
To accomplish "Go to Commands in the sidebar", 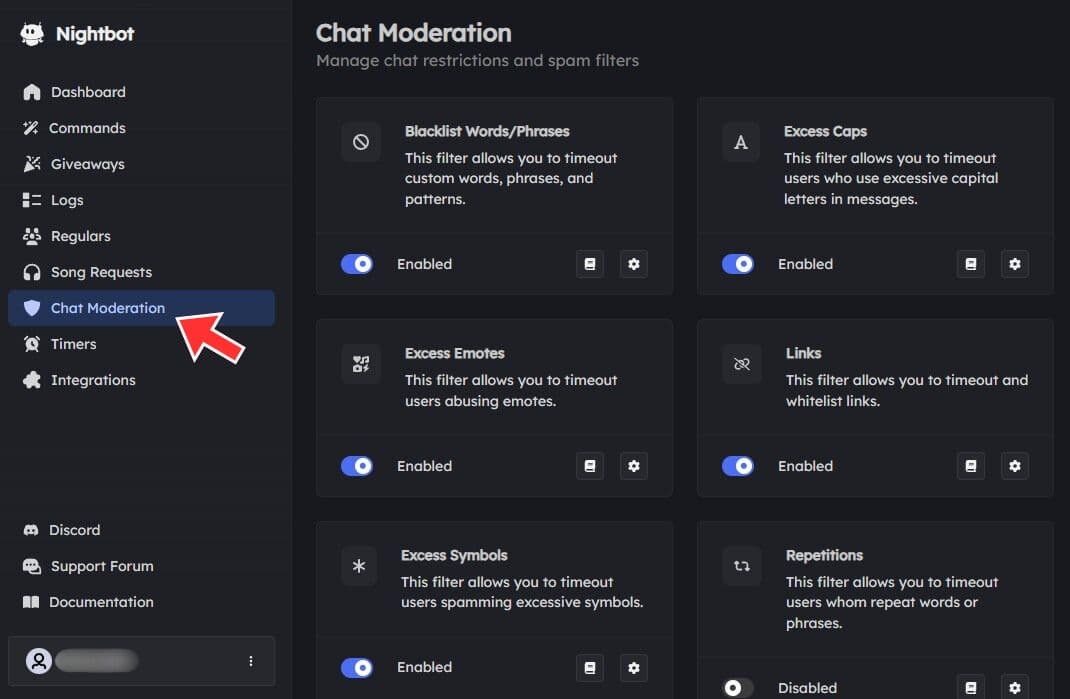I will (88, 128).
